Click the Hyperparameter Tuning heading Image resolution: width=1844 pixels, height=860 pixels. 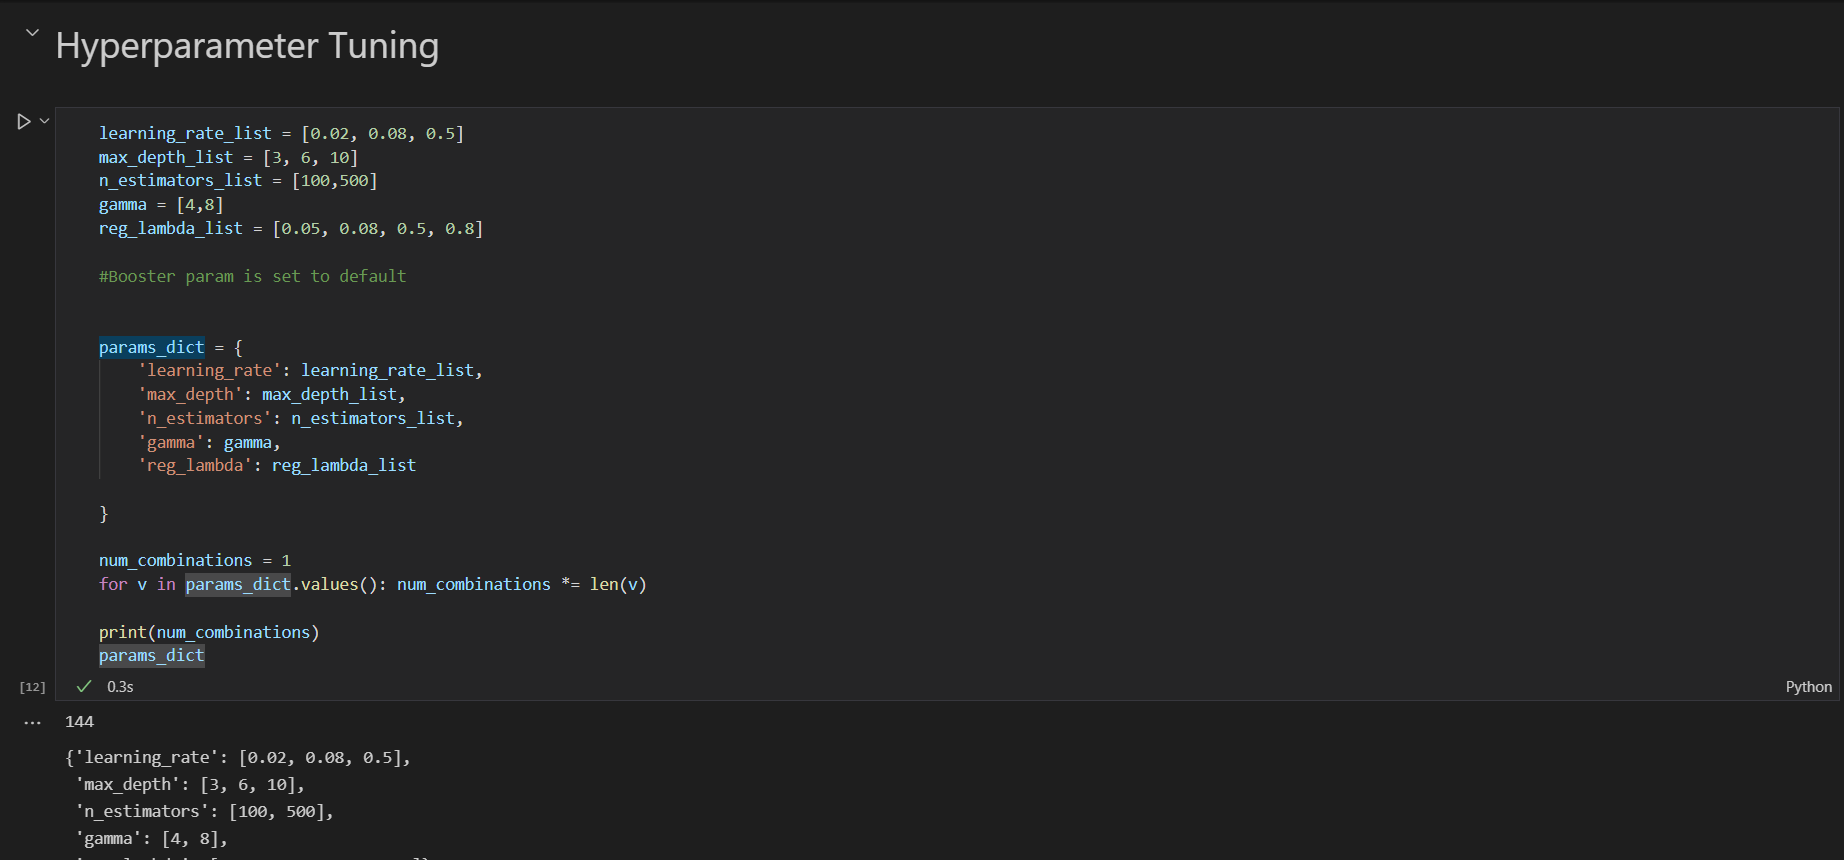(247, 46)
